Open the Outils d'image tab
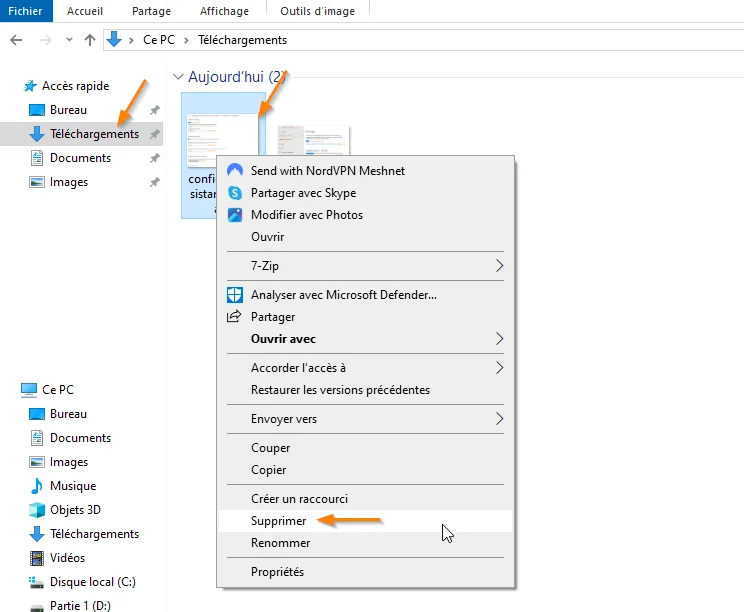Image resolution: width=744 pixels, height=612 pixels. 317,11
